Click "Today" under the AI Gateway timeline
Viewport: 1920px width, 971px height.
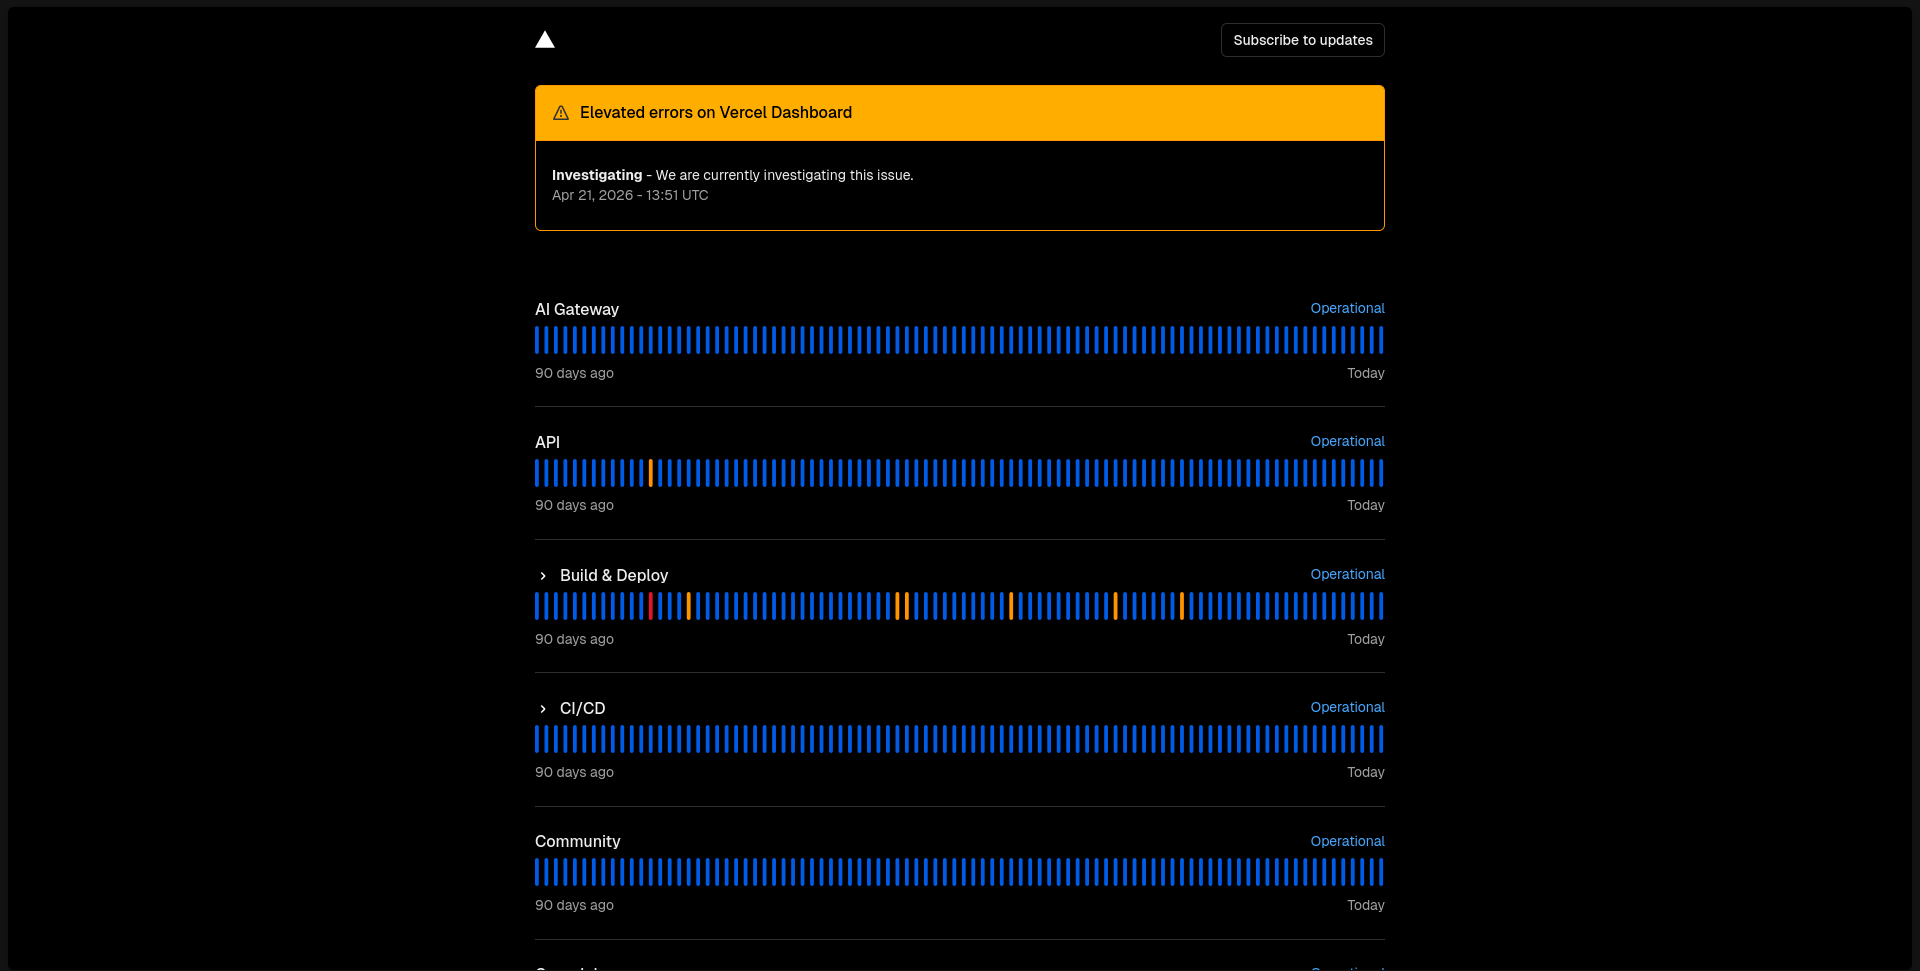point(1366,373)
